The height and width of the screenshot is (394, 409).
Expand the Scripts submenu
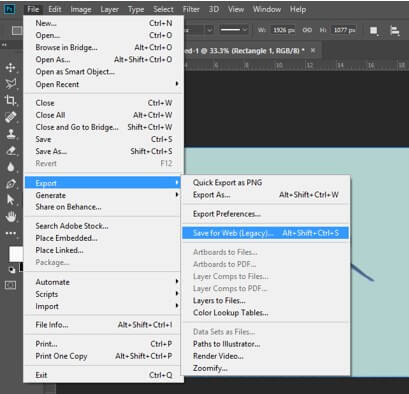[x=104, y=294]
